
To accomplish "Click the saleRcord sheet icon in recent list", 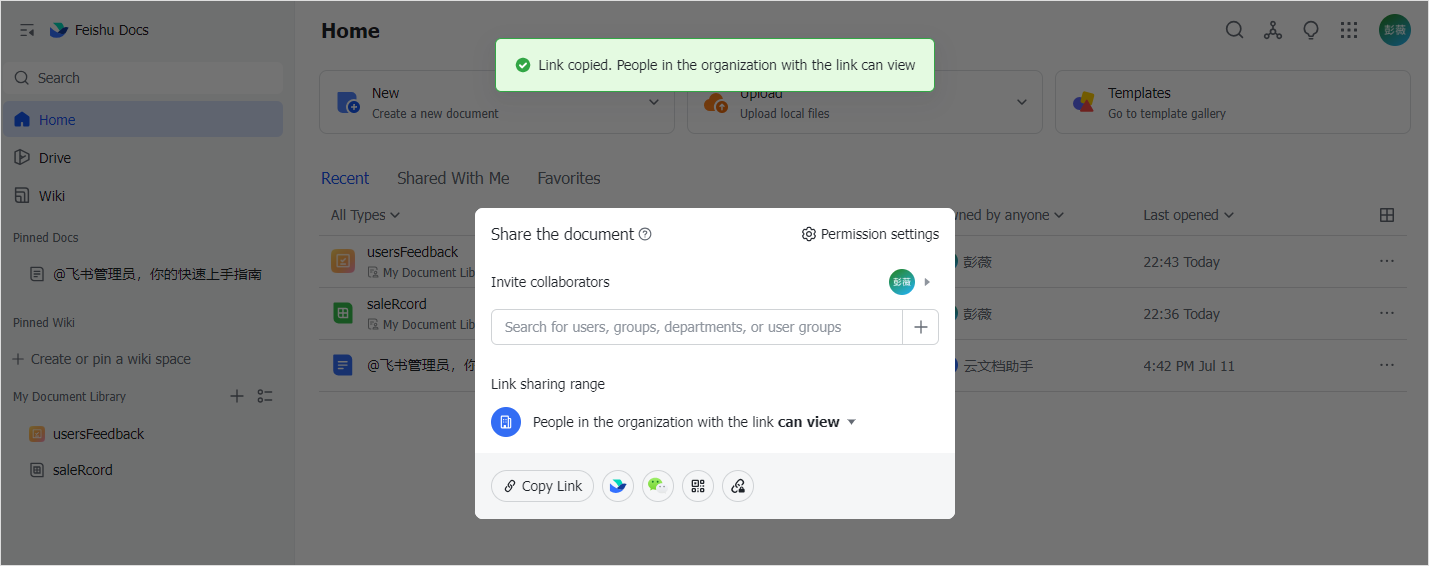I will click(343, 313).
